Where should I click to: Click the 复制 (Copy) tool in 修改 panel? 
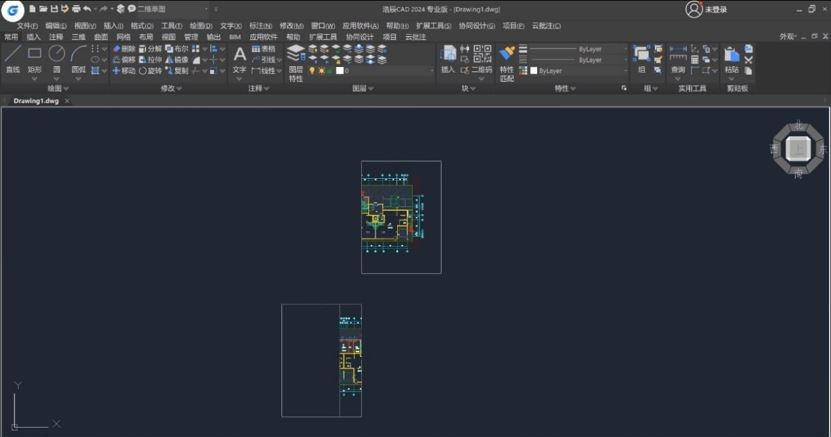point(176,70)
